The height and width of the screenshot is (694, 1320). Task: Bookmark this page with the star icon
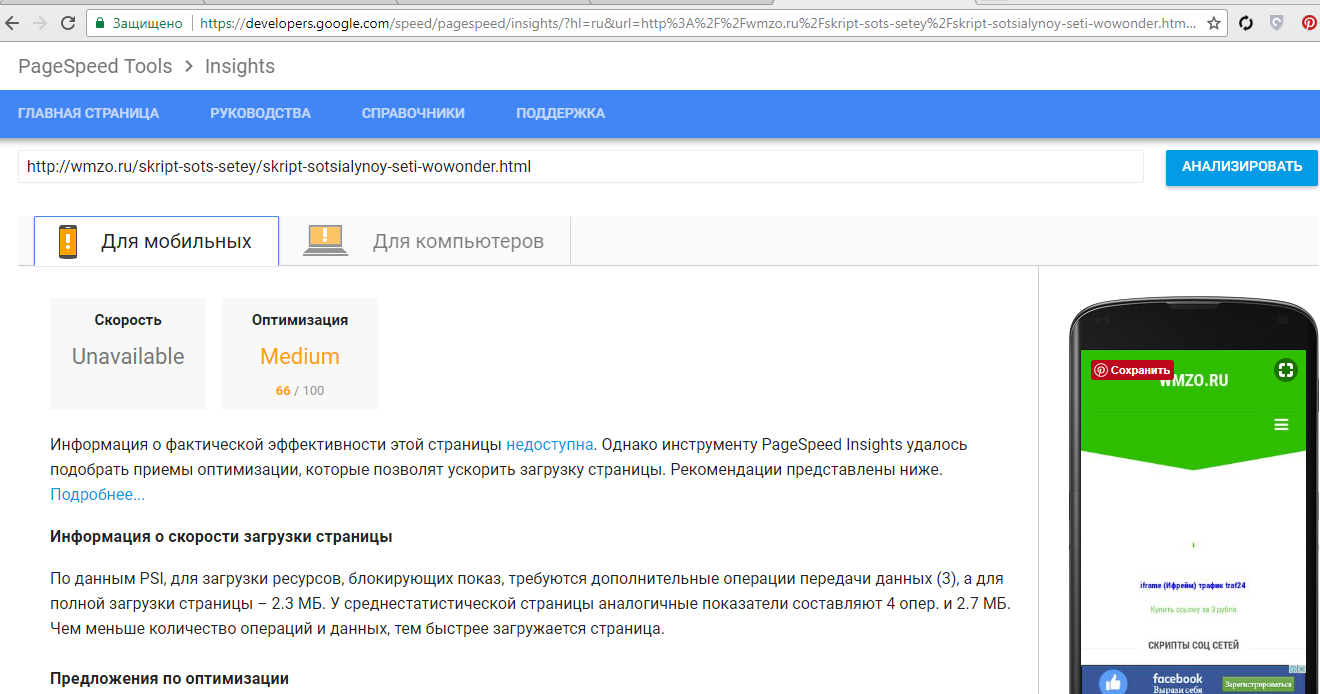(1213, 22)
